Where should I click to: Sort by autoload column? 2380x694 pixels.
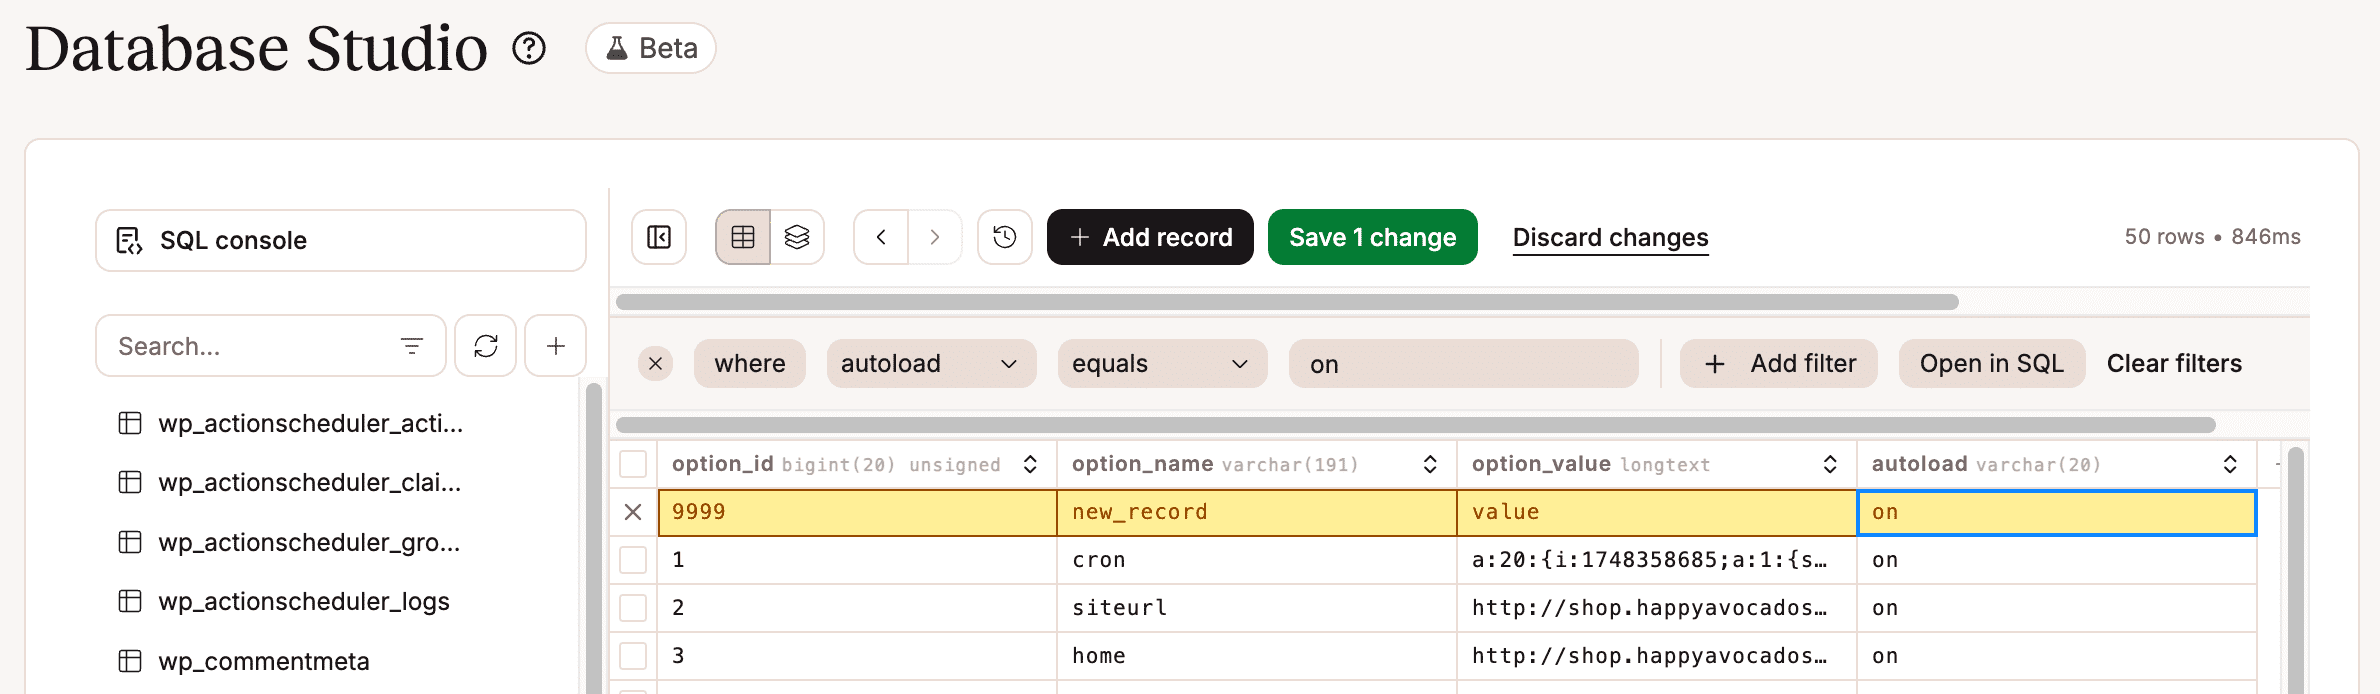click(x=2230, y=464)
